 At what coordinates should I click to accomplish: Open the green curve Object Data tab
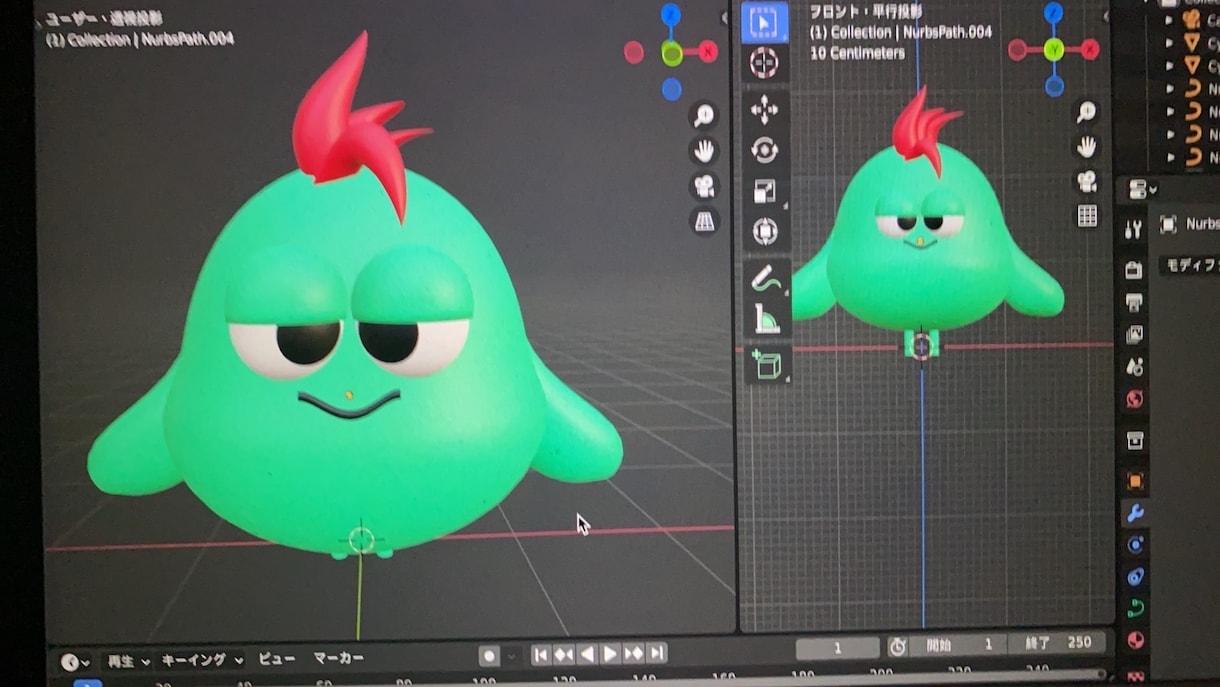click(x=1136, y=608)
